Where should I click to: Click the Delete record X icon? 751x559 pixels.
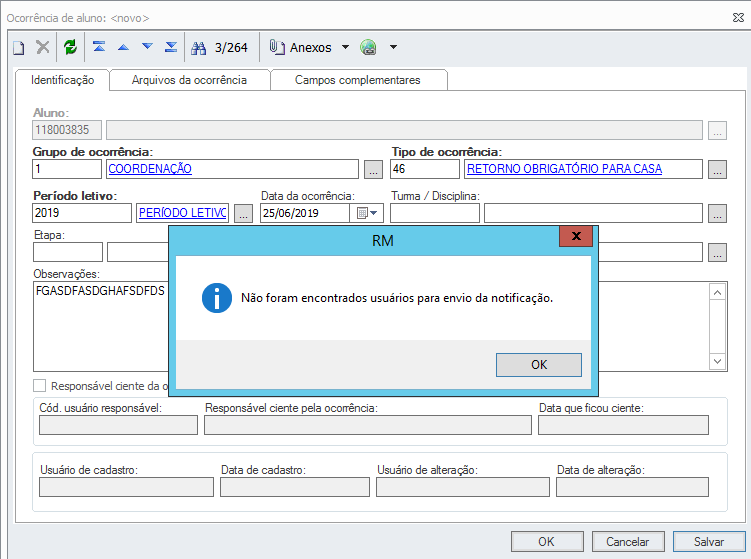point(43,47)
